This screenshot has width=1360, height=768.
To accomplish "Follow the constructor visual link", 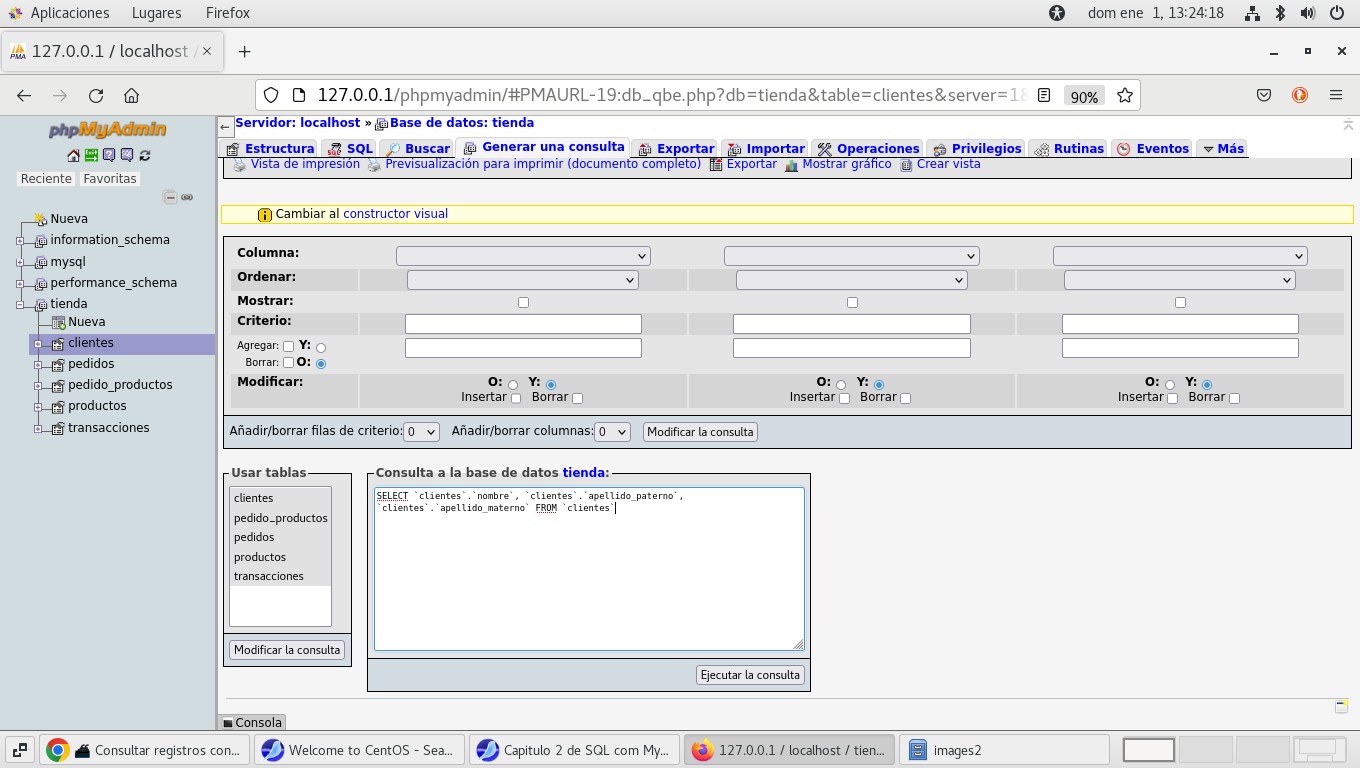I will (395, 214).
